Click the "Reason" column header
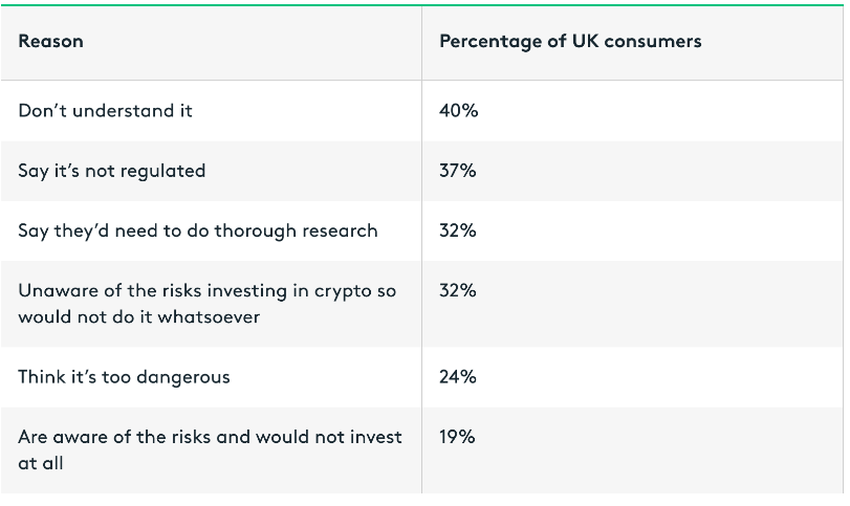Viewport: 850px width, 506px height. [x=51, y=42]
